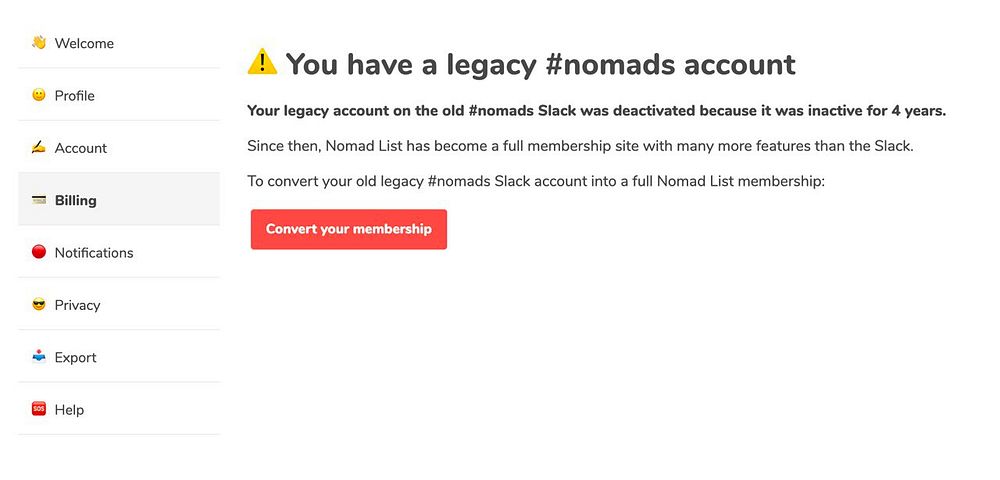This screenshot has width=1000, height=480.
Task: Click the red Convert your membership button
Action: [x=349, y=229]
